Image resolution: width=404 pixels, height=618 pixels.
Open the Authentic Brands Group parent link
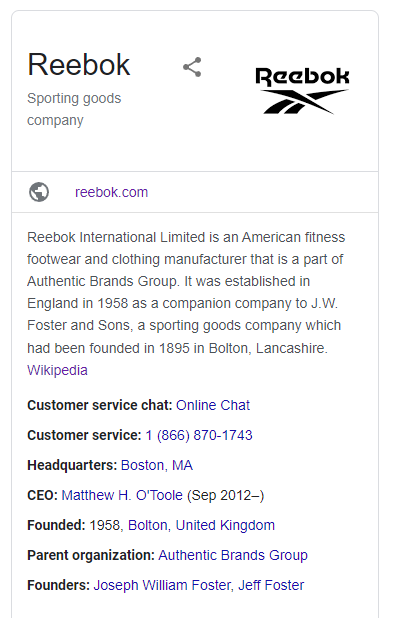233,555
